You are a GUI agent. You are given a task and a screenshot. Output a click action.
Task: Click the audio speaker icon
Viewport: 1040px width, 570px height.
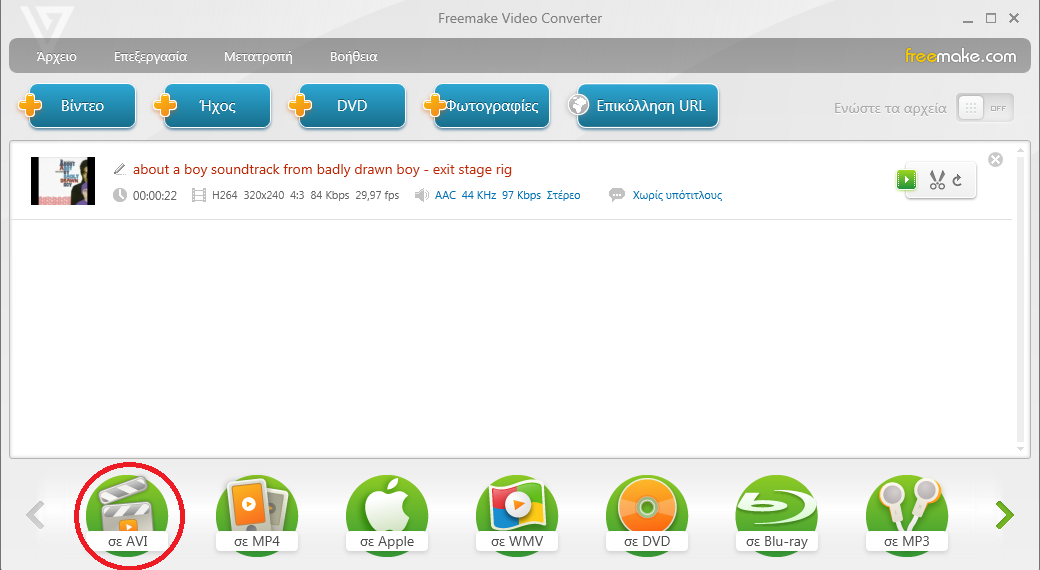click(421, 195)
